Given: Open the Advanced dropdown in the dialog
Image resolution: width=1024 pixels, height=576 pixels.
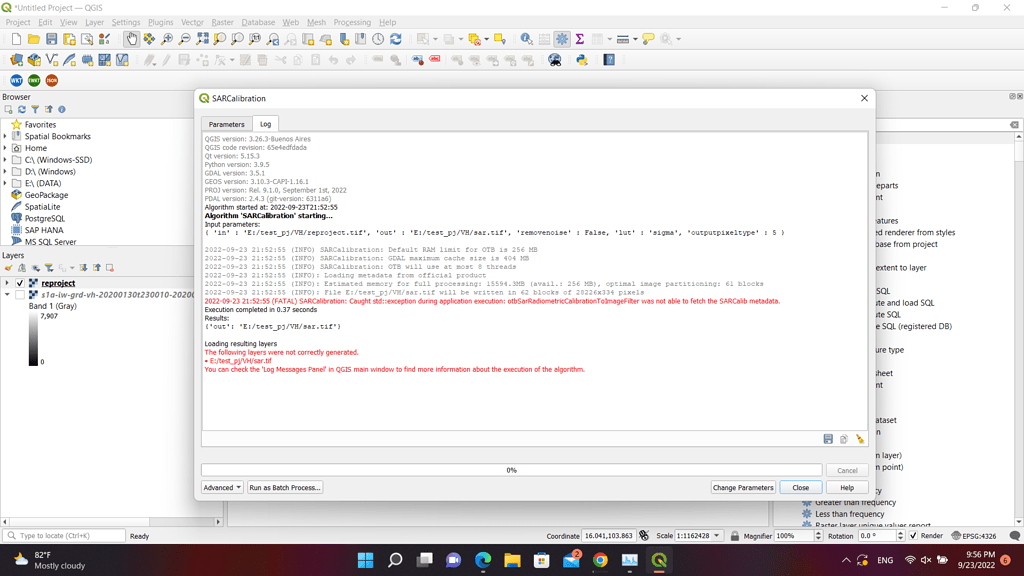Looking at the screenshot, I should (x=221, y=487).
